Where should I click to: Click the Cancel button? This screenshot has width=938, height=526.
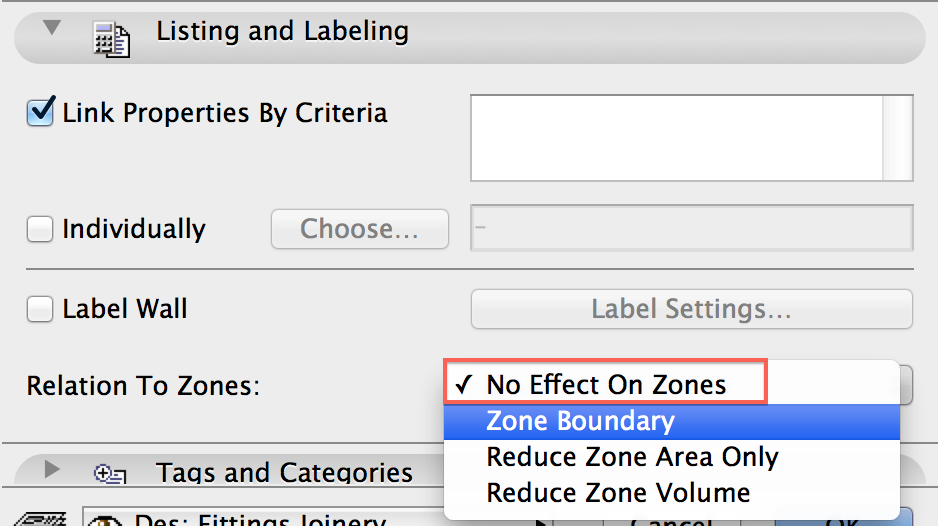click(x=670, y=518)
